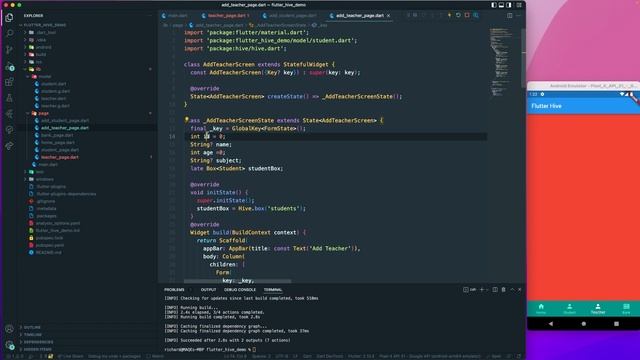Click the kill terminal trash icon
This screenshot has width=640, height=360.
point(503,289)
